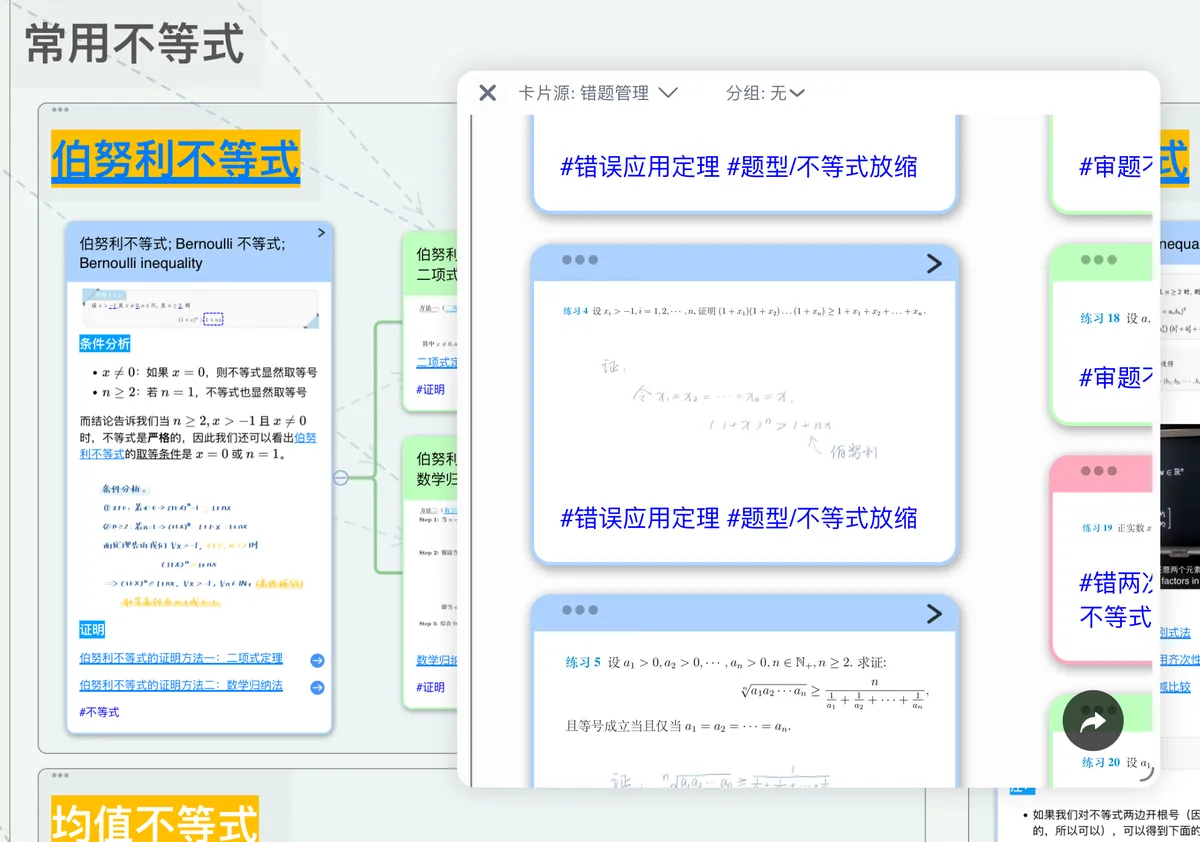
Task: Expand the 伯努利不等式 note card chevron
Action: [x=321, y=232]
